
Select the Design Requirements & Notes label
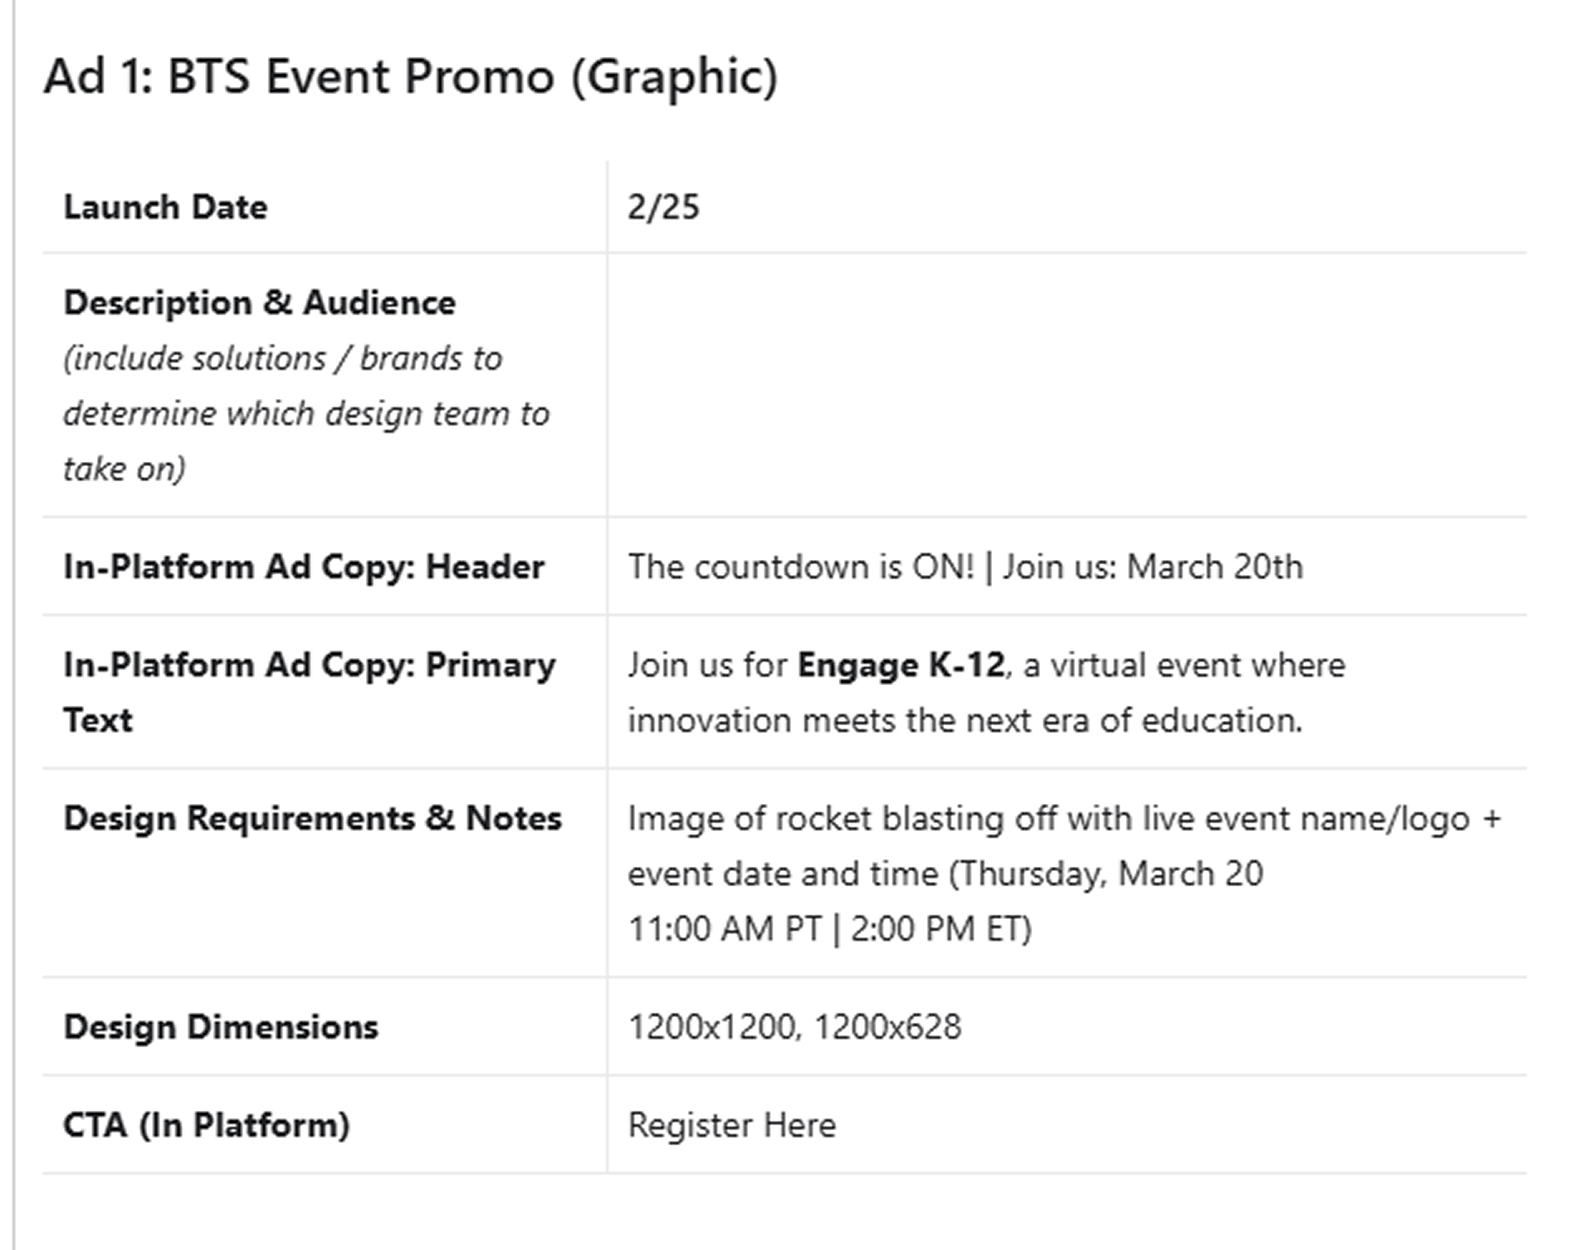(x=313, y=818)
